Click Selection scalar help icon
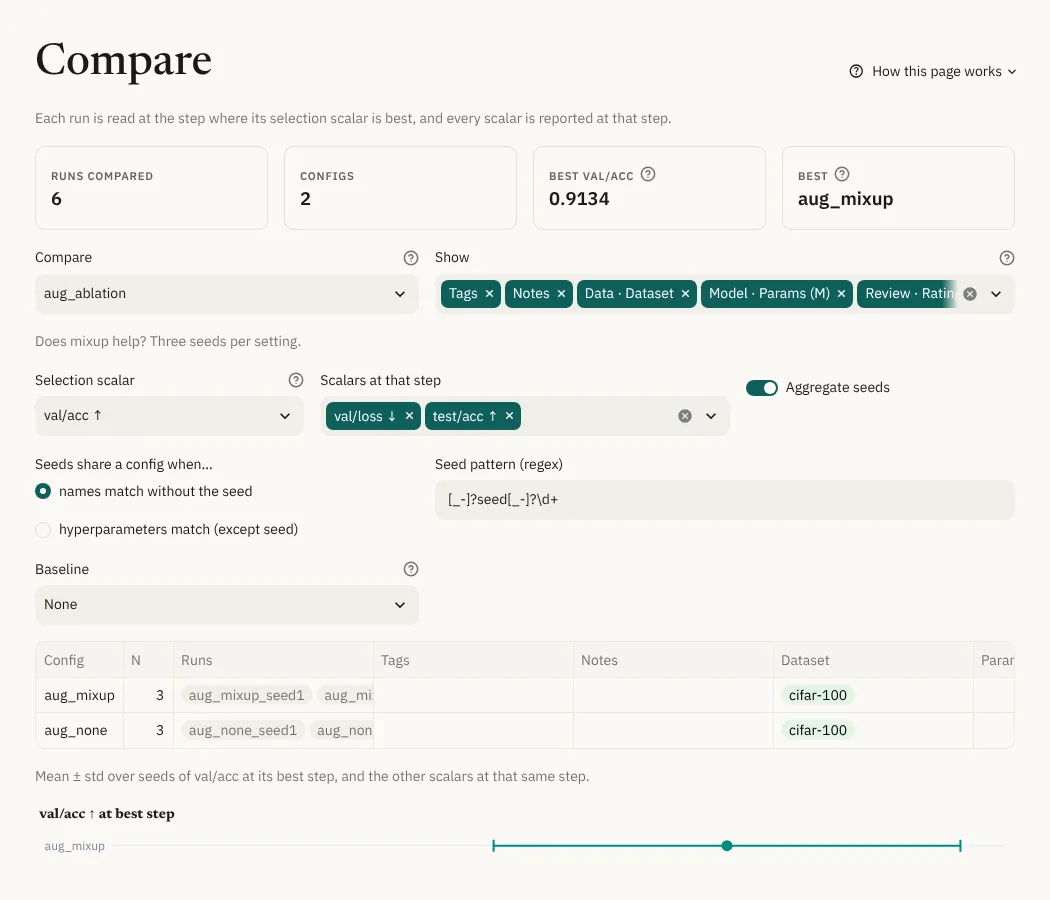1050x900 pixels. [295, 380]
